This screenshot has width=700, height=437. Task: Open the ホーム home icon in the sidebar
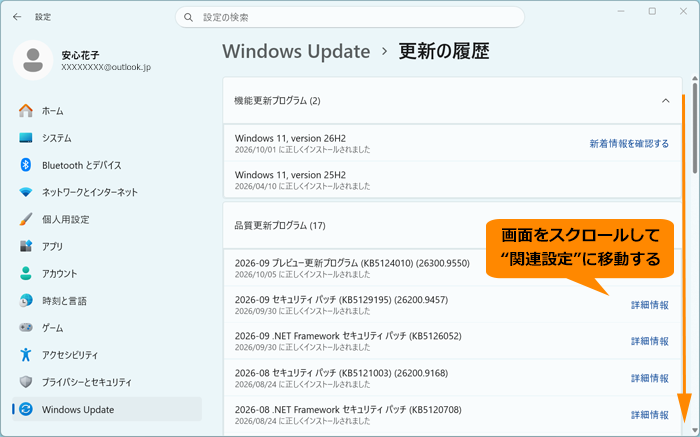point(26,111)
